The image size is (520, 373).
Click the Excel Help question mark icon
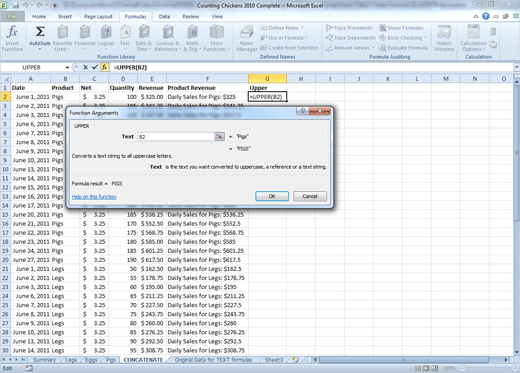[486, 16]
